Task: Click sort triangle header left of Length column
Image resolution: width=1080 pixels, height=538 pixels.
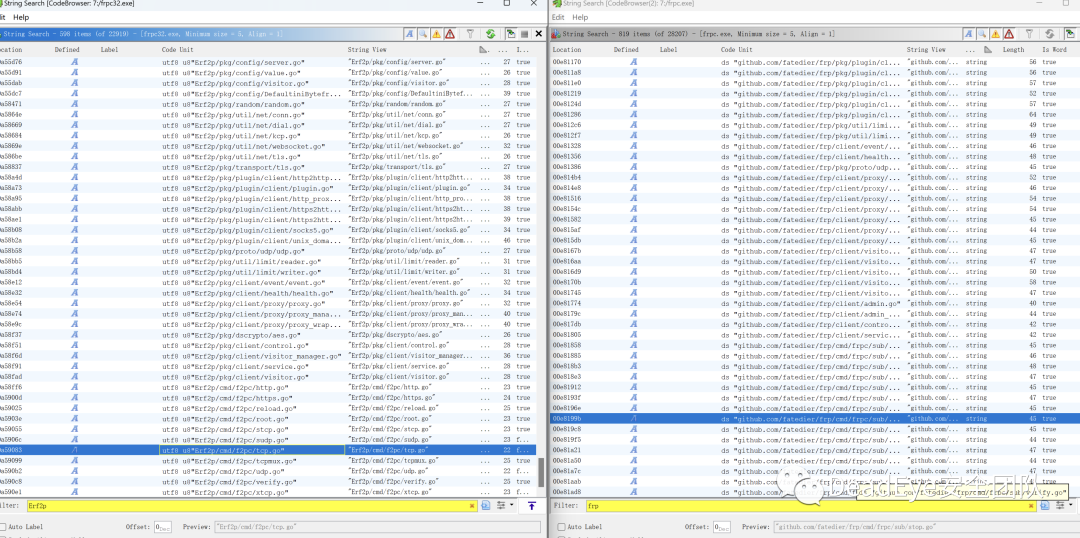Action: pyautogui.click(x=988, y=50)
